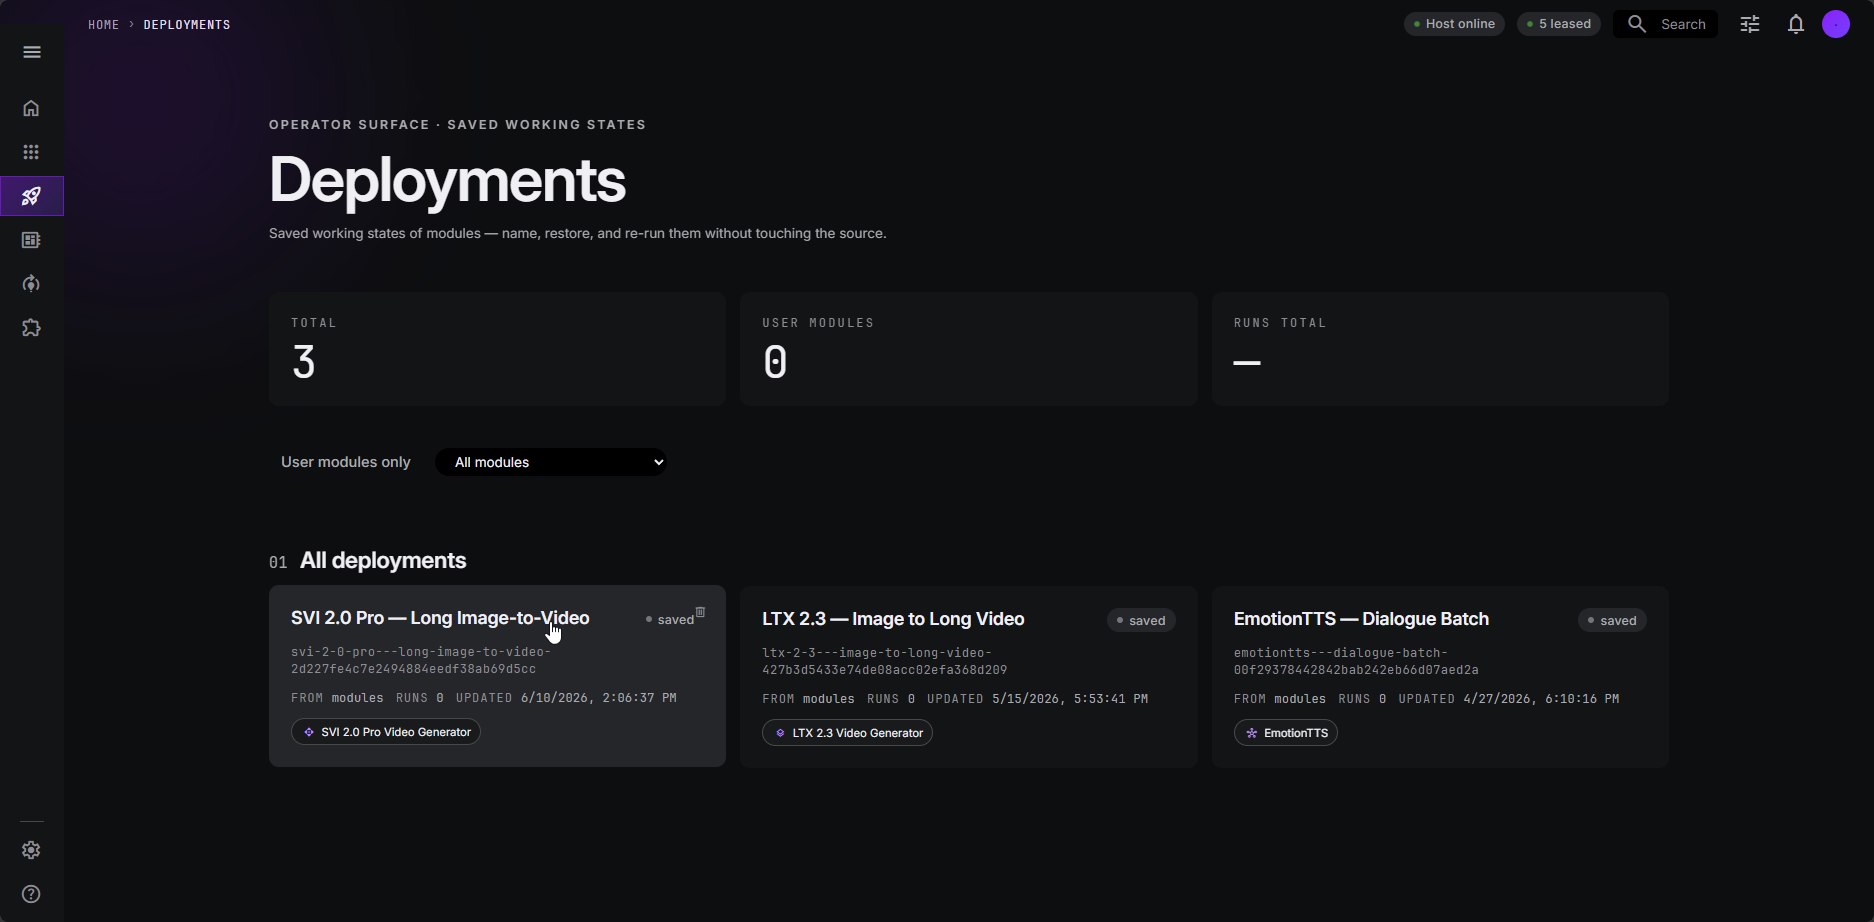Open notifications bell
Screen dimensions: 1874x922
click(x=1796, y=24)
